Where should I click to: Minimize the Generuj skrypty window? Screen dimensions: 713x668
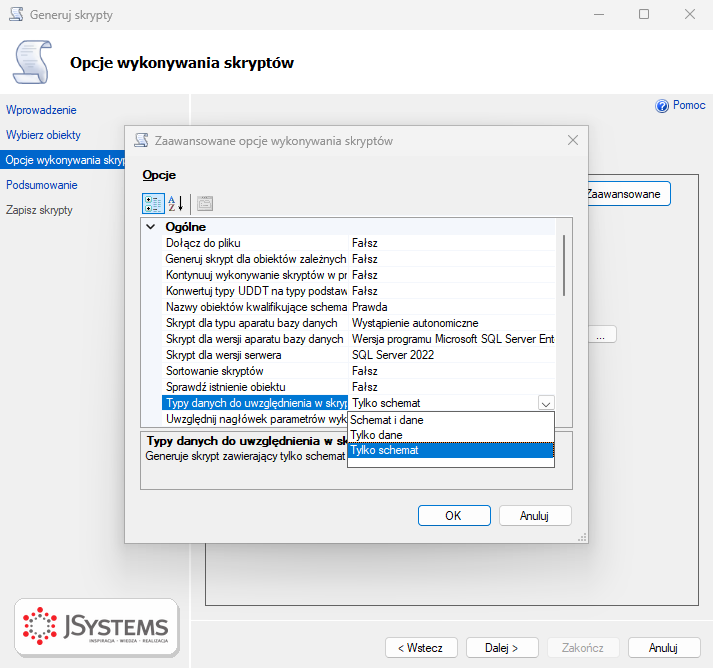click(599, 14)
